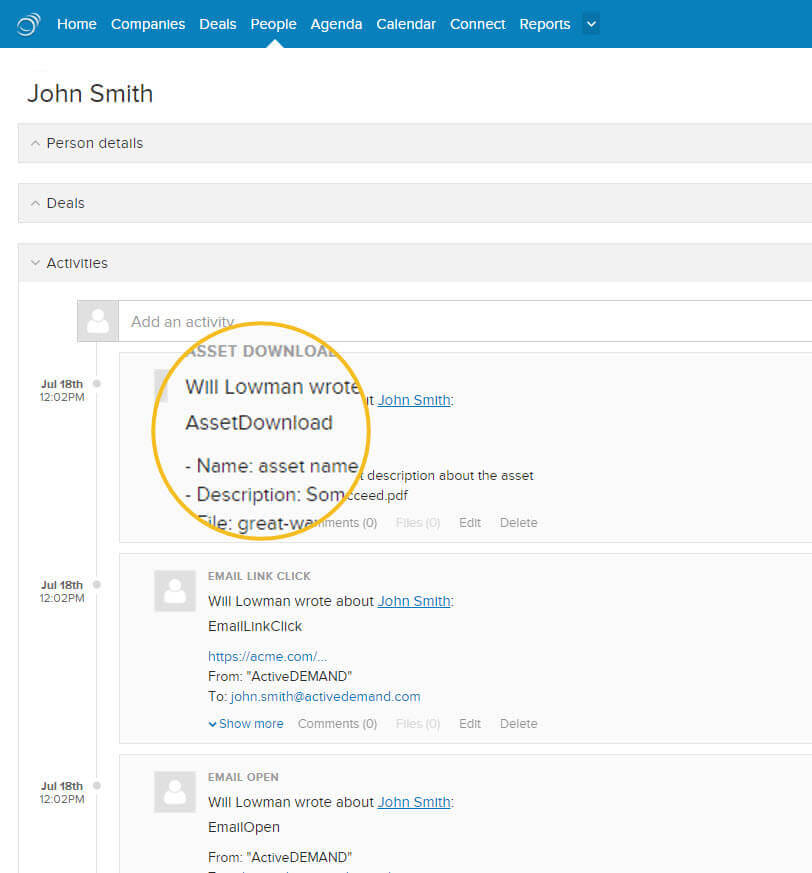Click the swirl logo in the navigation bar

click(x=28, y=24)
